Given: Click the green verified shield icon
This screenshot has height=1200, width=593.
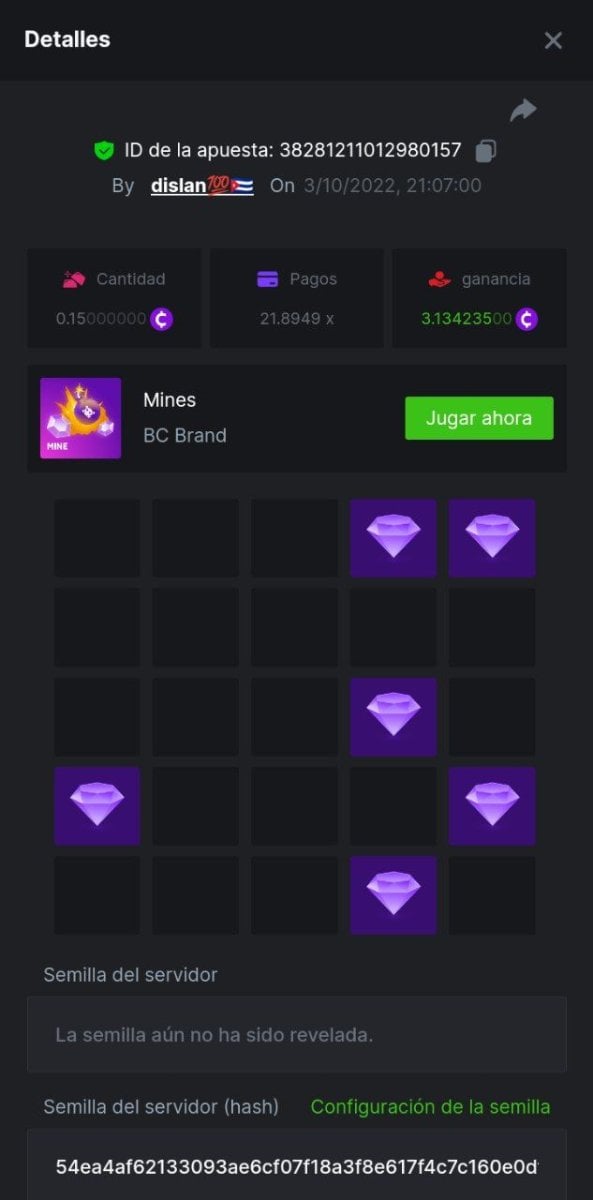Looking at the screenshot, I should [103, 151].
